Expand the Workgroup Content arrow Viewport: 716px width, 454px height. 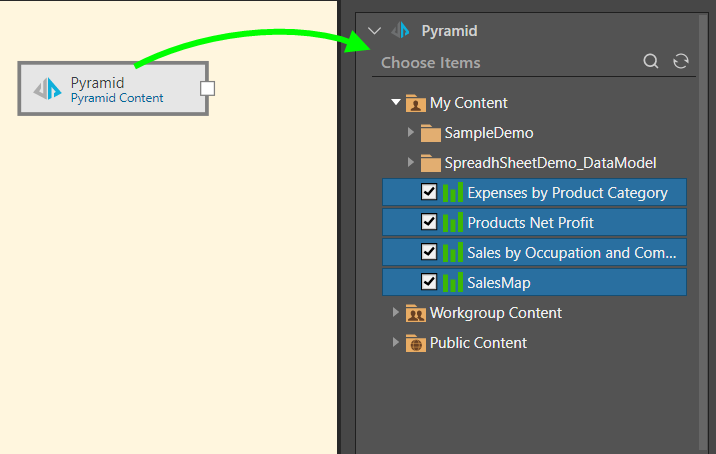click(396, 313)
